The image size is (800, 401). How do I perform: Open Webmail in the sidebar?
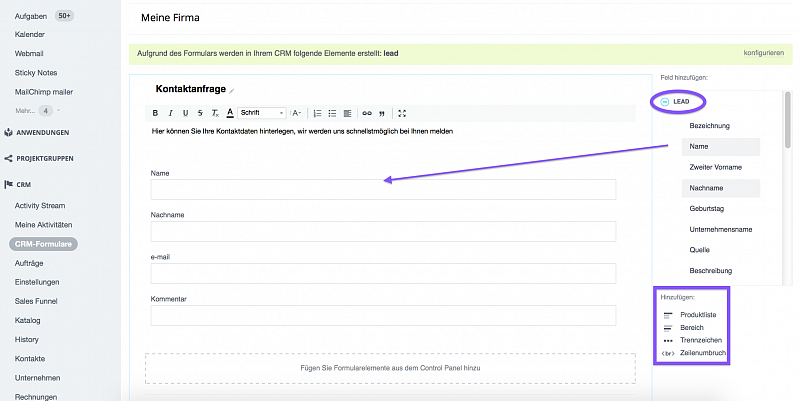pyautogui.click(x=29, y=54)
